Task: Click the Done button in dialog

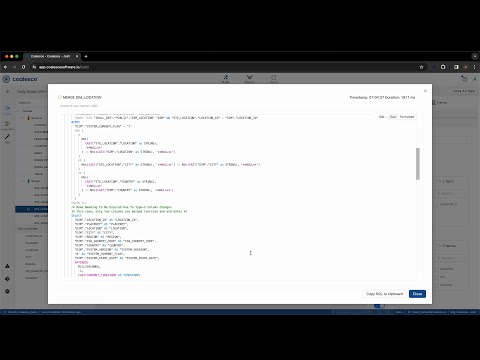Action: click(x=417, y=294)
